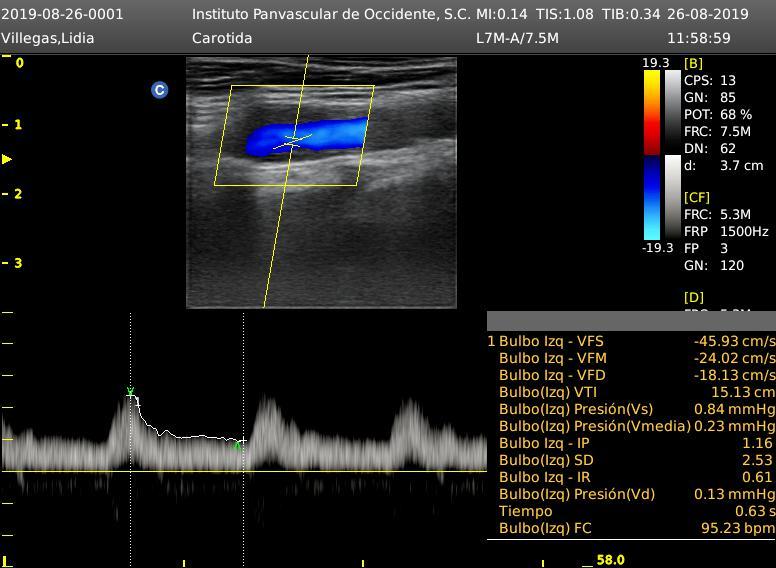Click the green peak systolic caliper marker

pos(130,392)
